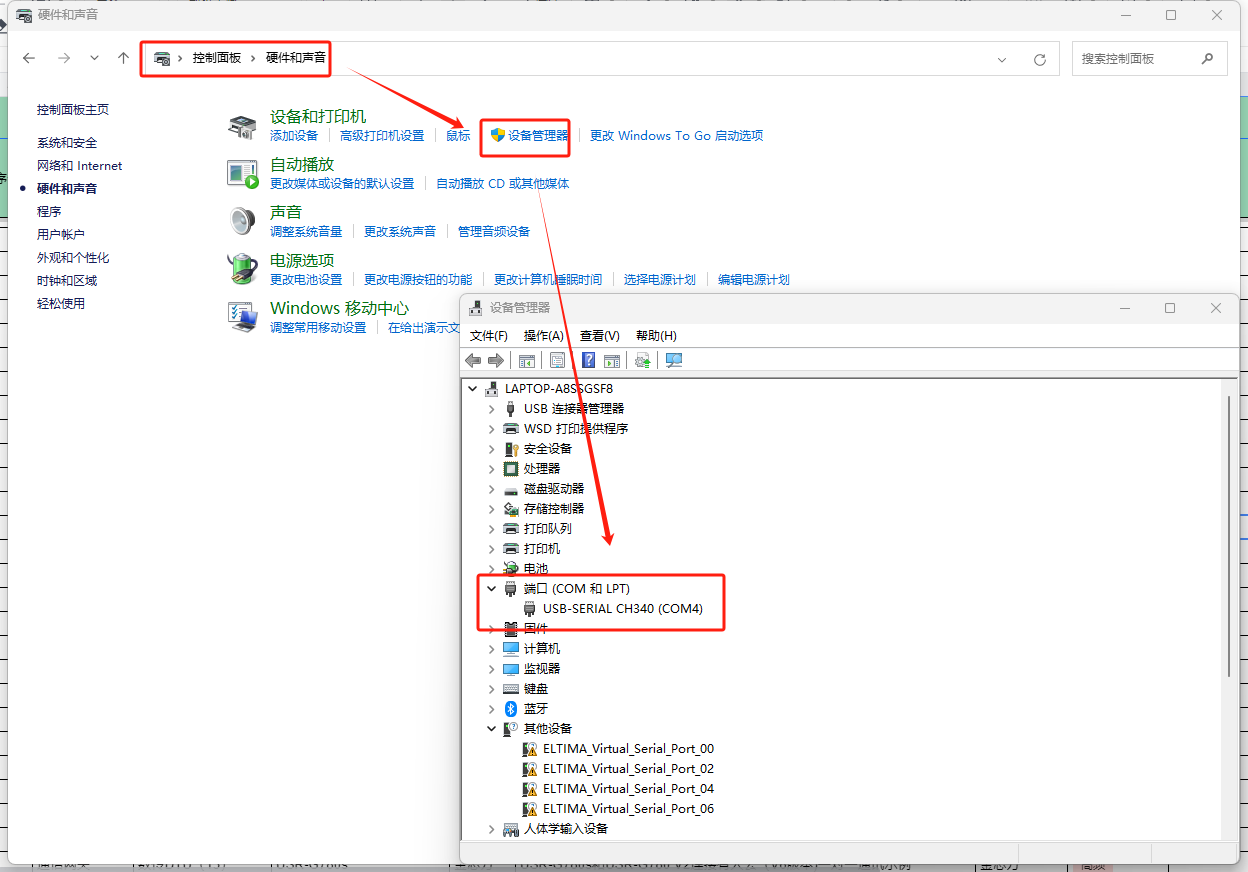This screenshot has height=872, width=1248.
Task: Open the recent locations dropdown arrow
Action: click(x=94, y=58)
